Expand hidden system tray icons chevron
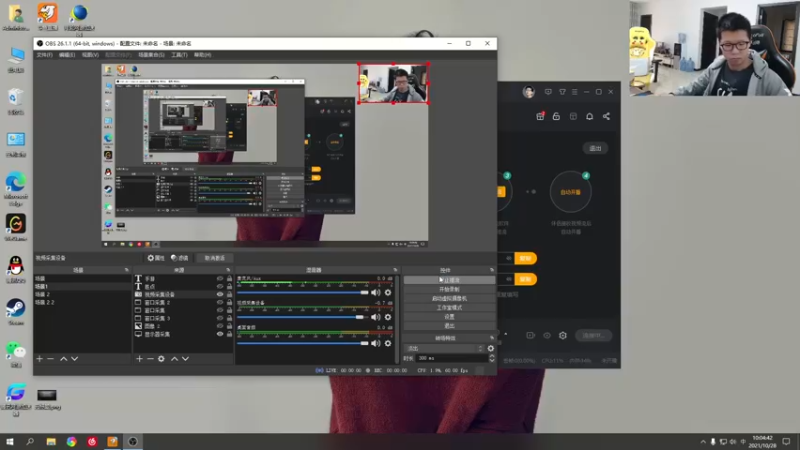The width and height of the screenshot is (800, 450). point(703,442)
